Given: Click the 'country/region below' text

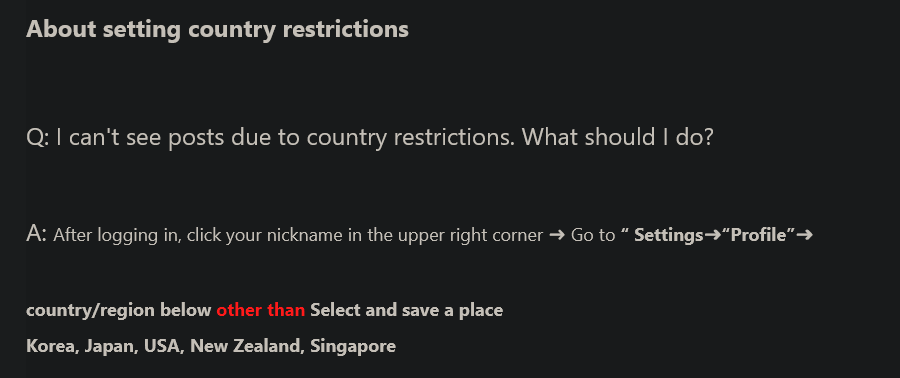Looking at the screenshot, I should (119, 310).
